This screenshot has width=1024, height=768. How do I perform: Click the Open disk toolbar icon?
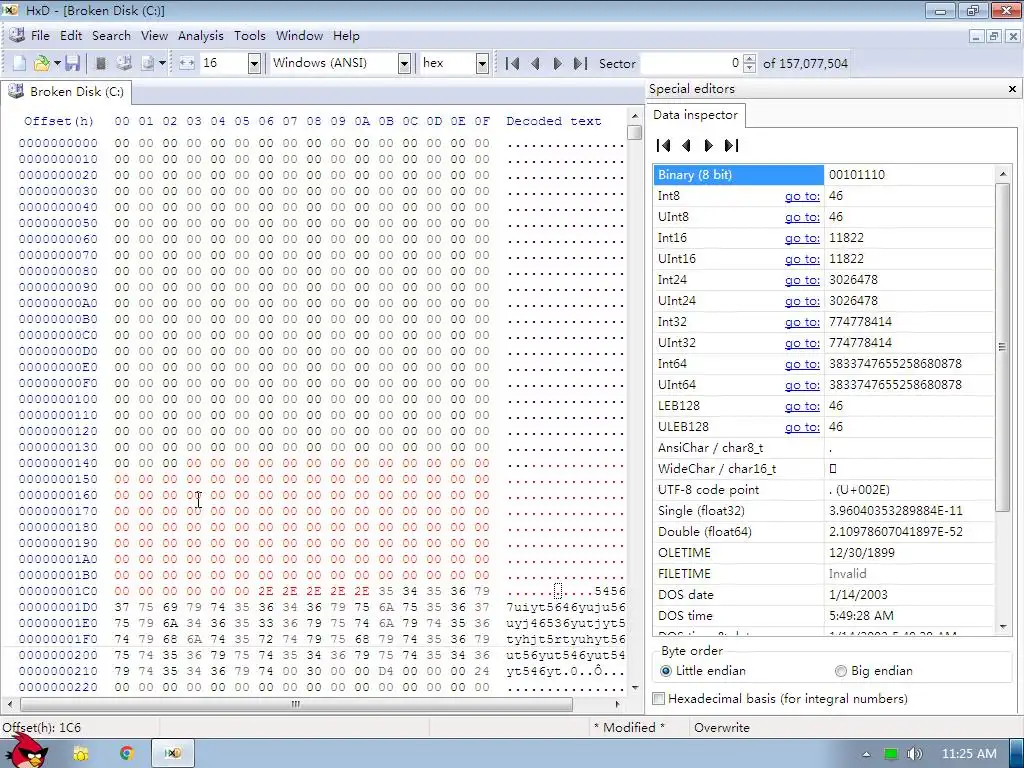pos(124,63)
